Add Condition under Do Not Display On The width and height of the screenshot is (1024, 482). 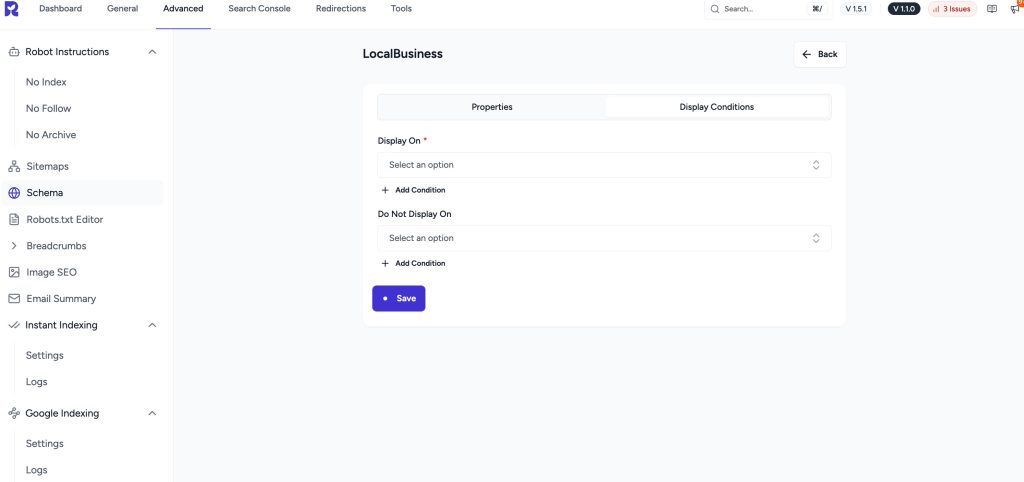tap(413, 263)
